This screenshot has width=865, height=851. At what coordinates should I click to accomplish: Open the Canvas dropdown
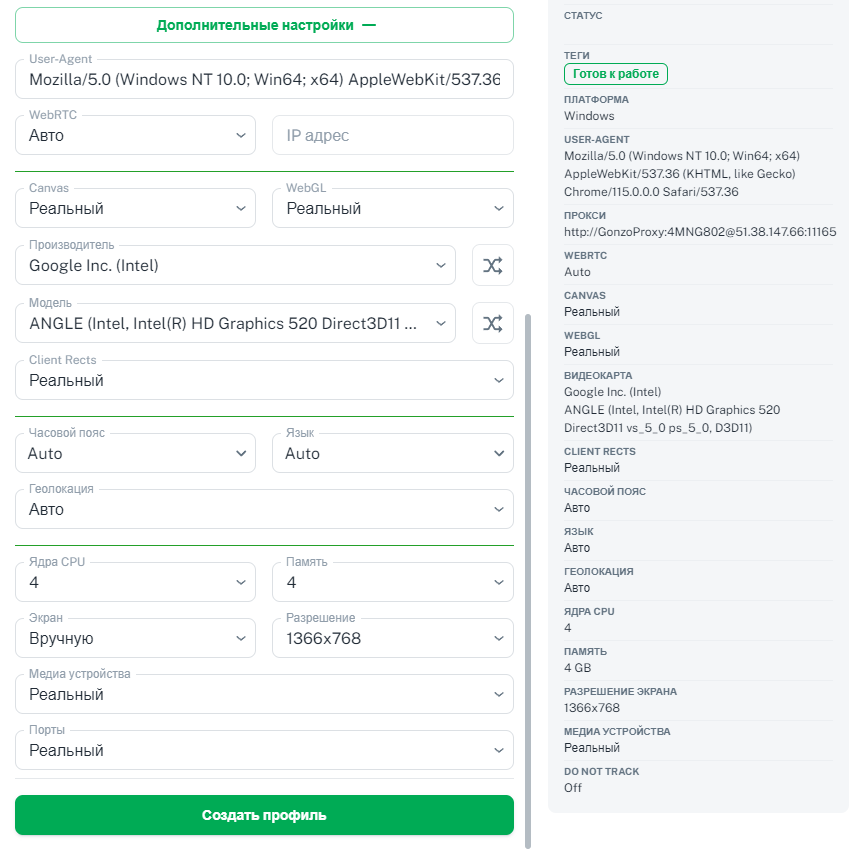[x=135, y=208]
